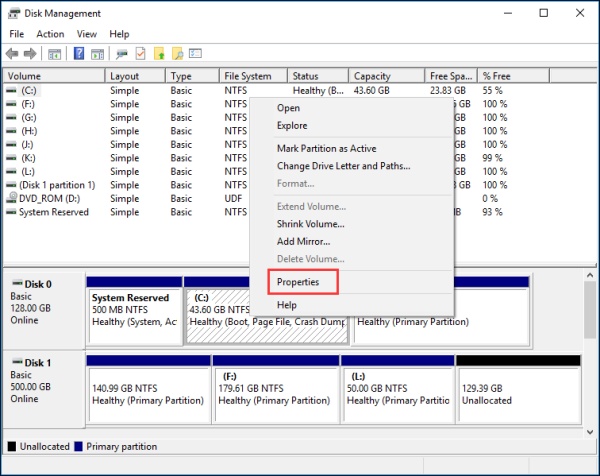Open the View menu in menu bar
The width and height of the screenshot is (600, 476).
pos(87,34)
